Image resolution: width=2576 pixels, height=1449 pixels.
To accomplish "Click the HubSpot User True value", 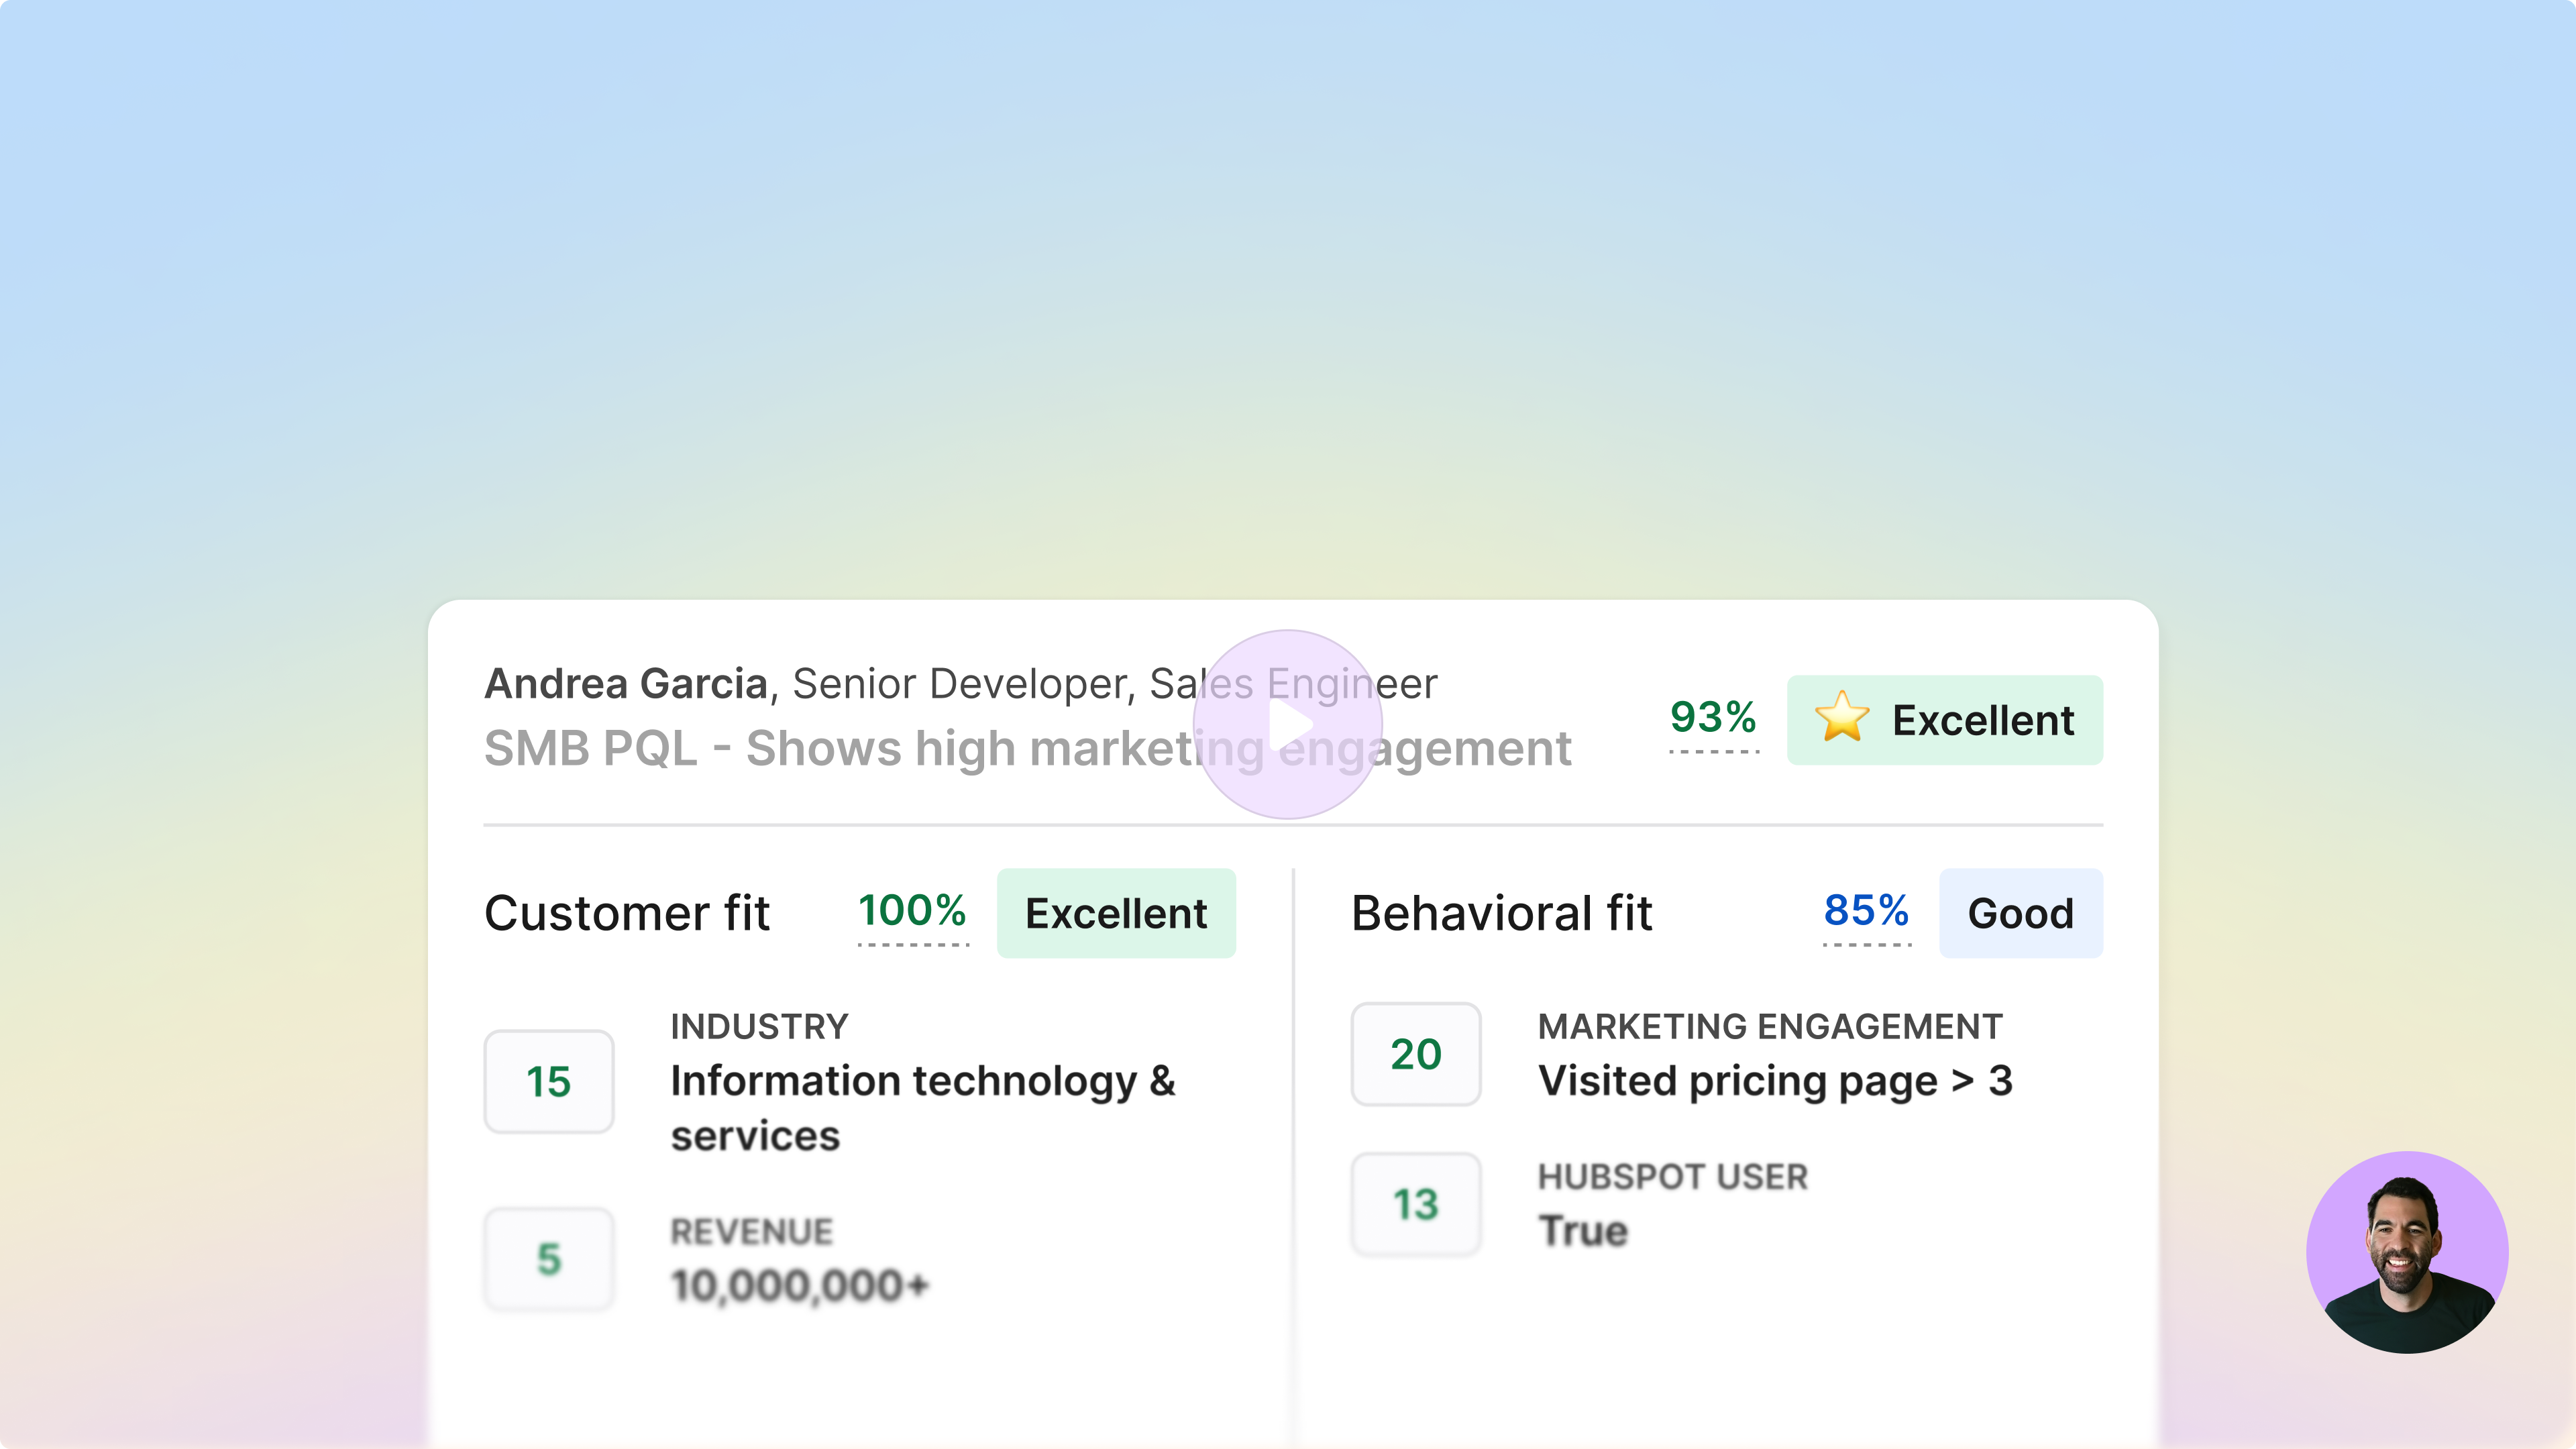I will (x=1583, y=1231).
